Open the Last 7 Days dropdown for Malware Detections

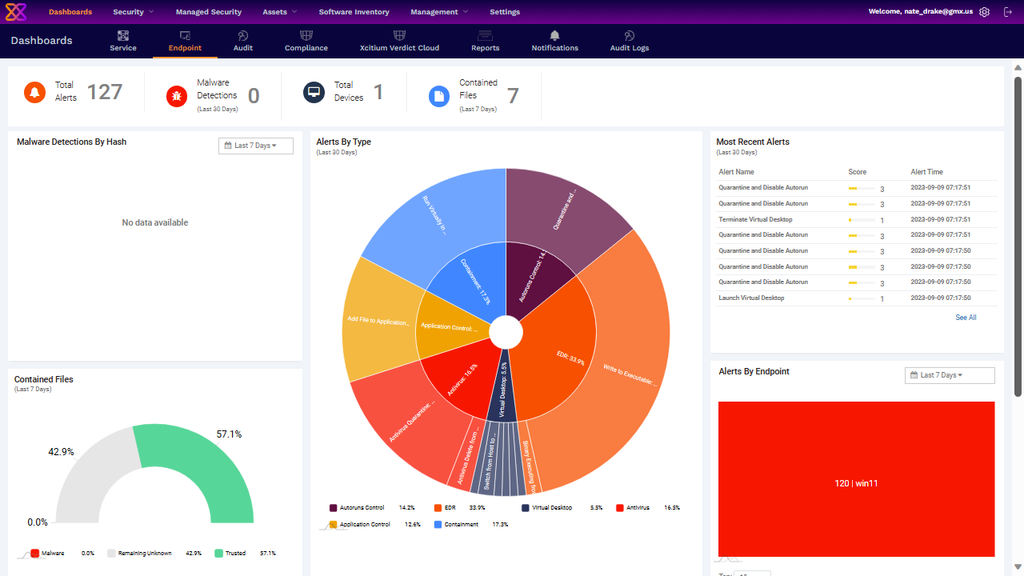[x=256, y=145]
